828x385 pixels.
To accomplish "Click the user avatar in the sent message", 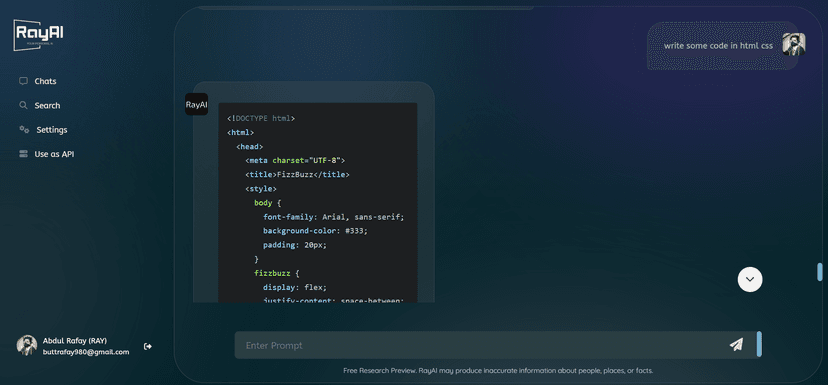I will [794, 44].
